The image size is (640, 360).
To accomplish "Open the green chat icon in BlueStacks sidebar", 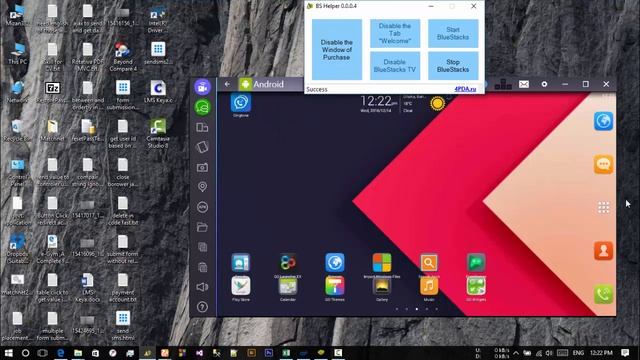I will click(202, 107).
